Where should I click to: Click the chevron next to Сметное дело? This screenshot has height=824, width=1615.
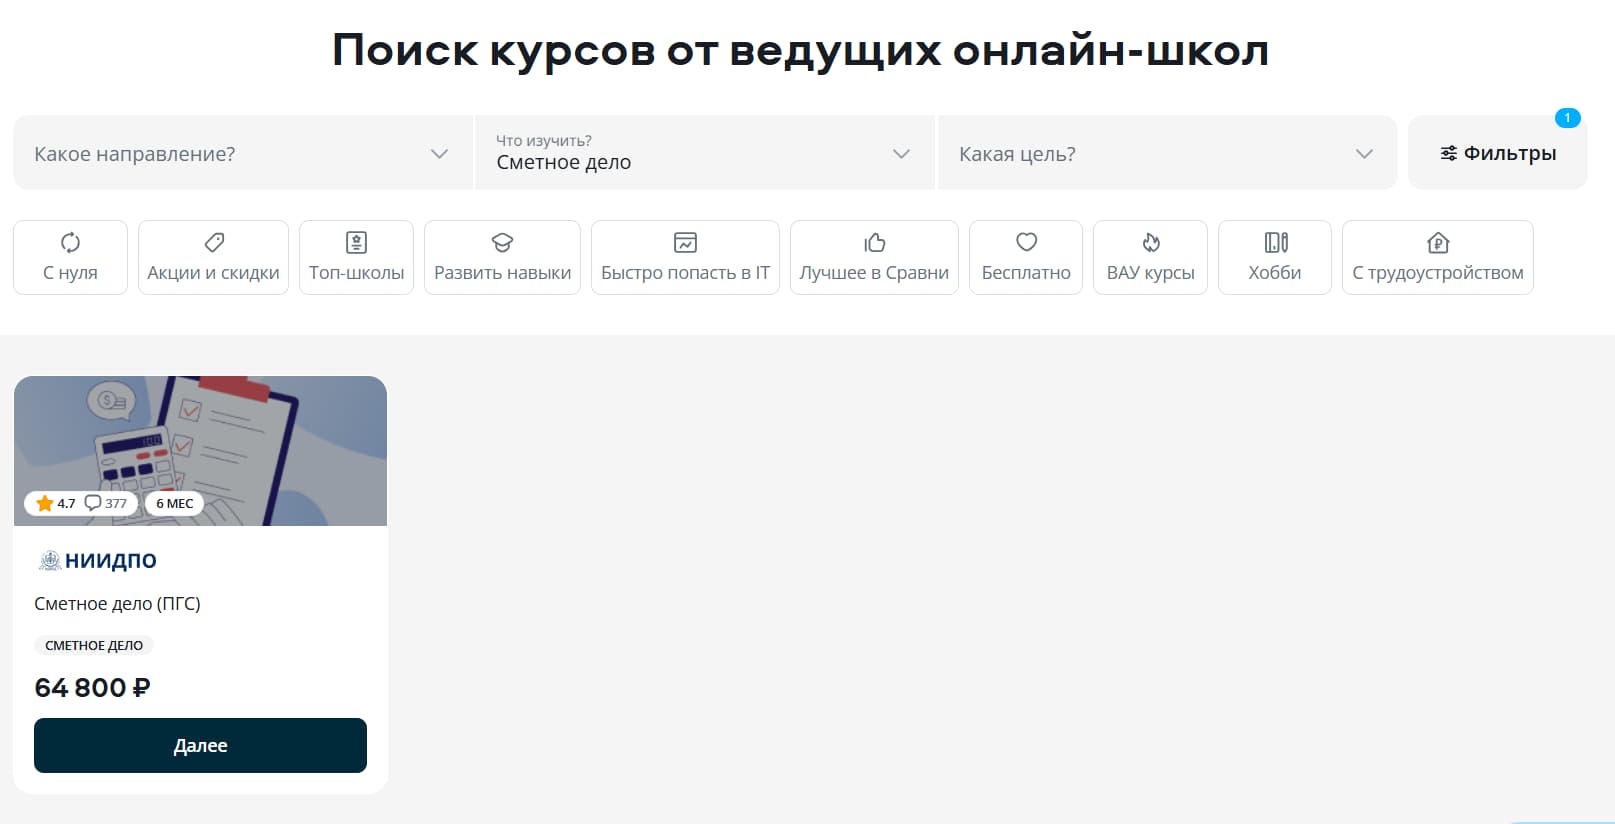click(901, 154)
